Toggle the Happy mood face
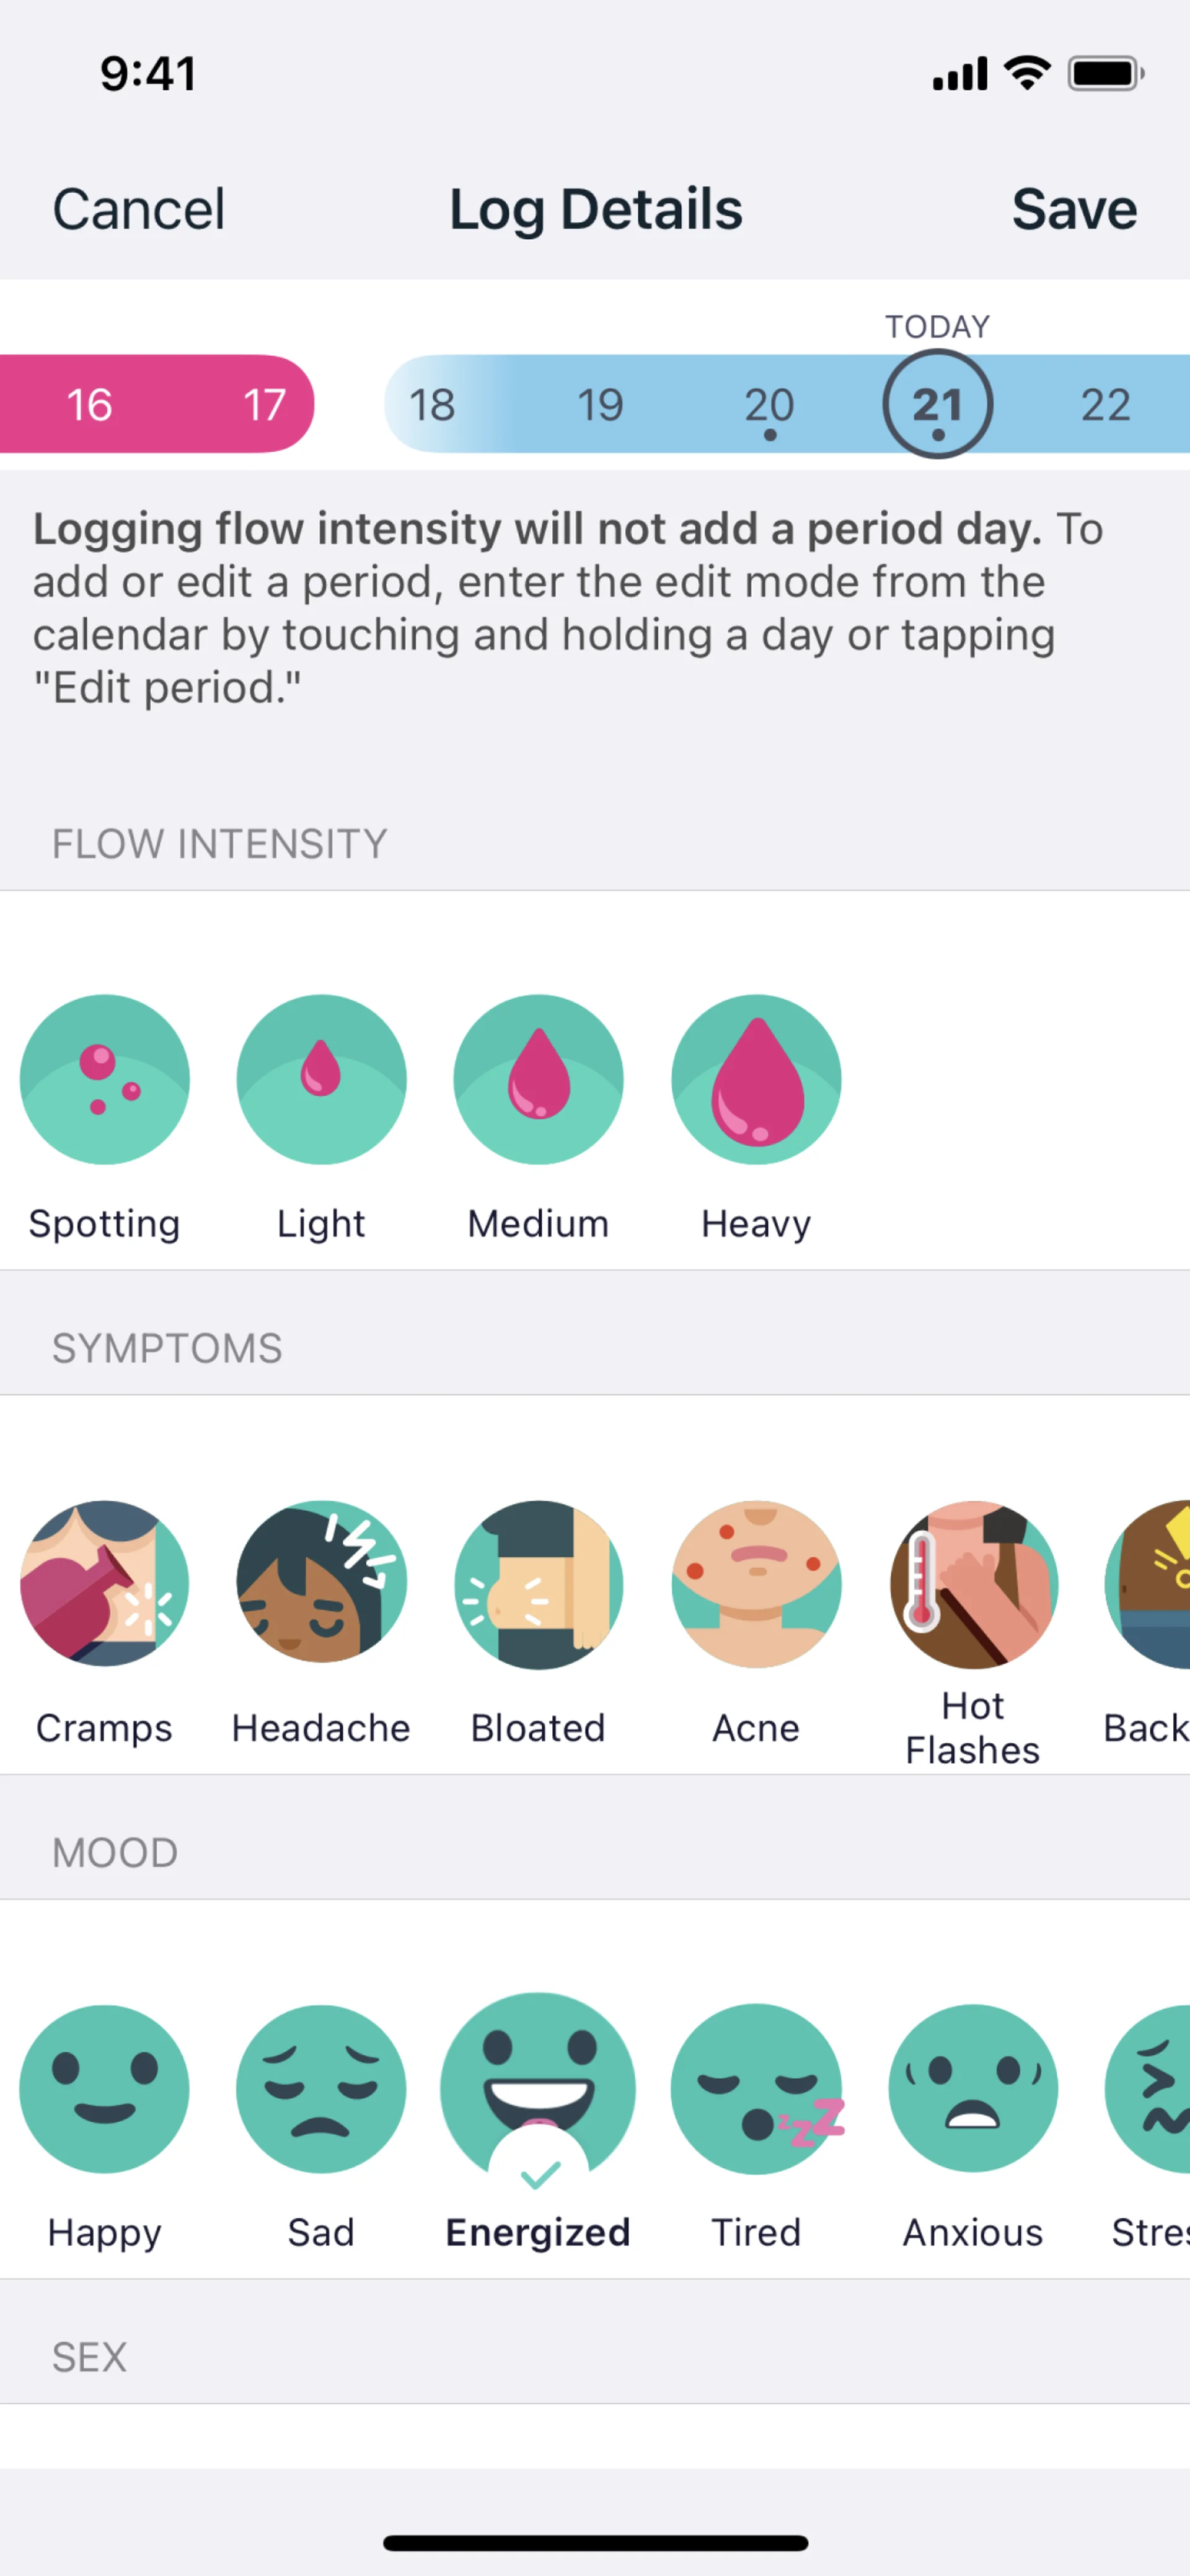1190x2576 pixels. click(104, 2089)
